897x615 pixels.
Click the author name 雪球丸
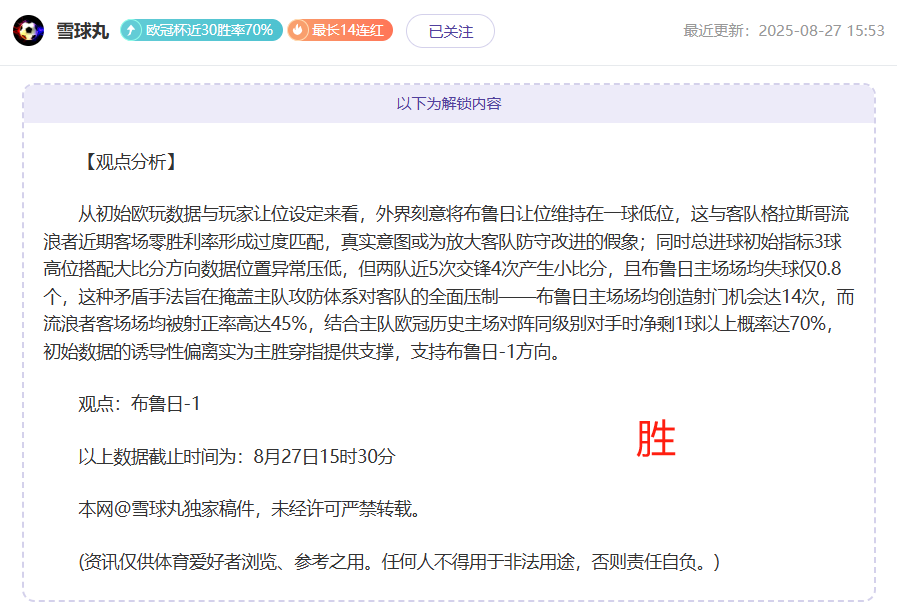(x=82, y=31)
